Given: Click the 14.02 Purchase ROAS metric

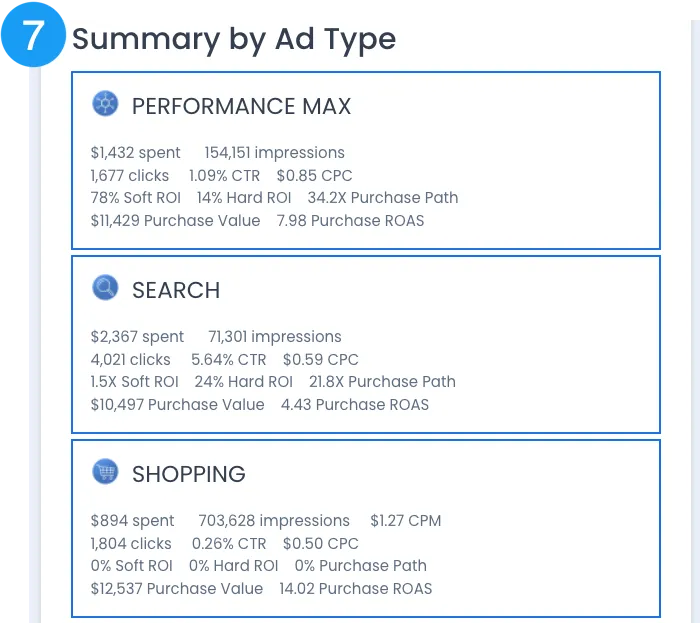Looking at the screenshot, I should tap(355, 588).
